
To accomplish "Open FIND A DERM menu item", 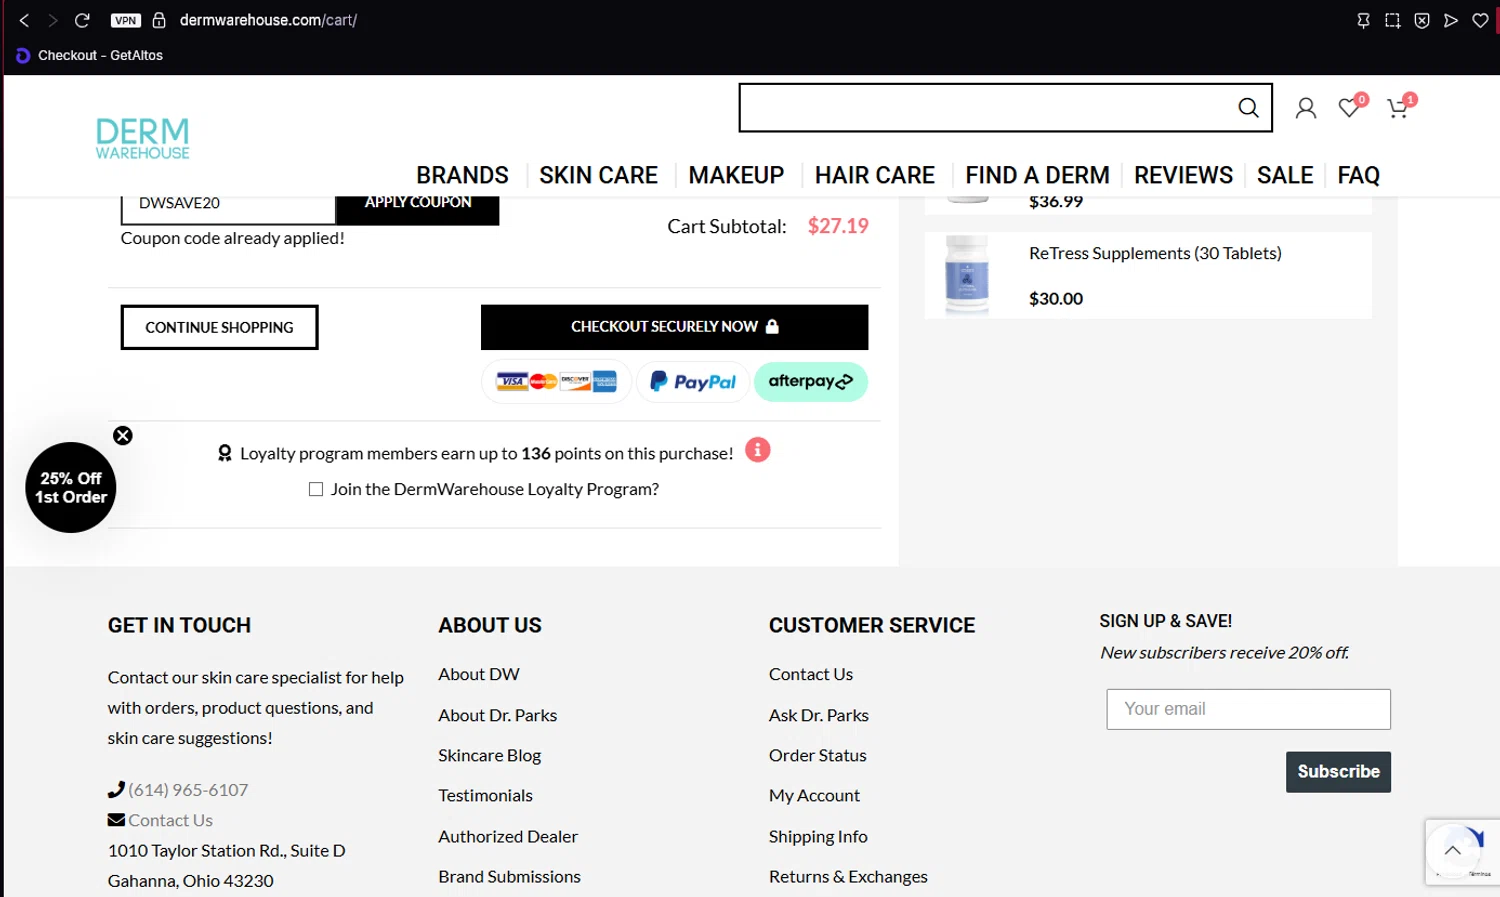I will [1037, 176].
